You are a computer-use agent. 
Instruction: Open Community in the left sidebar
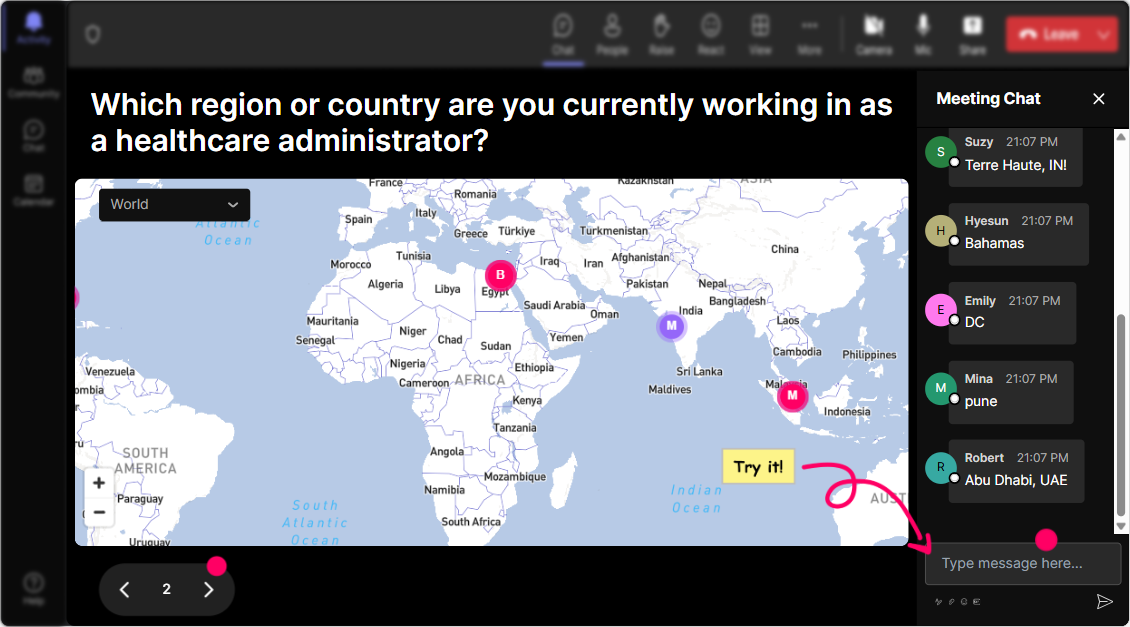[x=33, y=83]
